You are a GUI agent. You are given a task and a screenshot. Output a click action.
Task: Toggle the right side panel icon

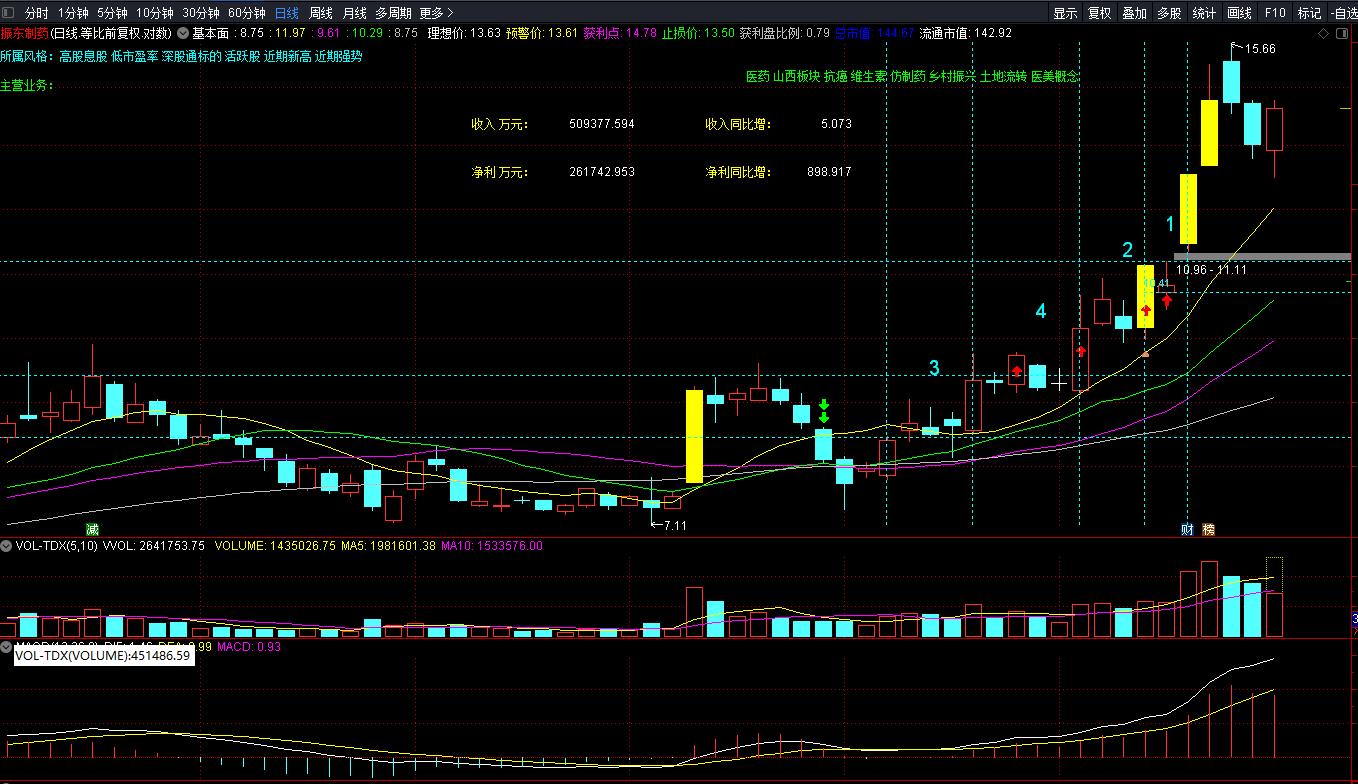1344,33
